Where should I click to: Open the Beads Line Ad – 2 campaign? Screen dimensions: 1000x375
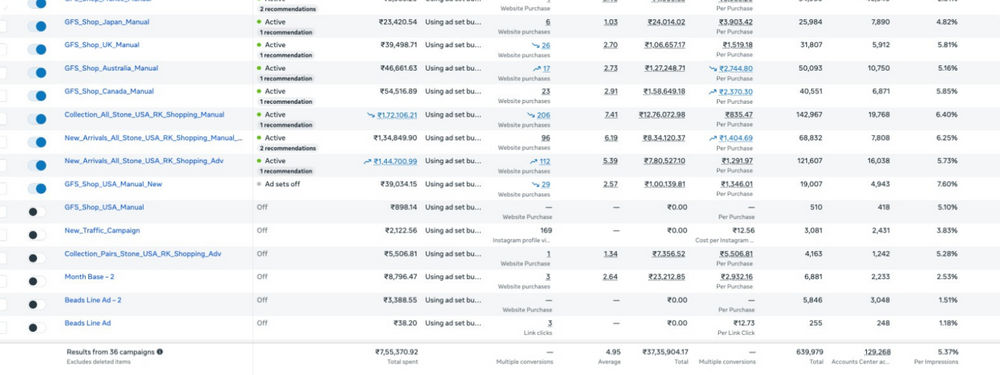click(93, 300)
